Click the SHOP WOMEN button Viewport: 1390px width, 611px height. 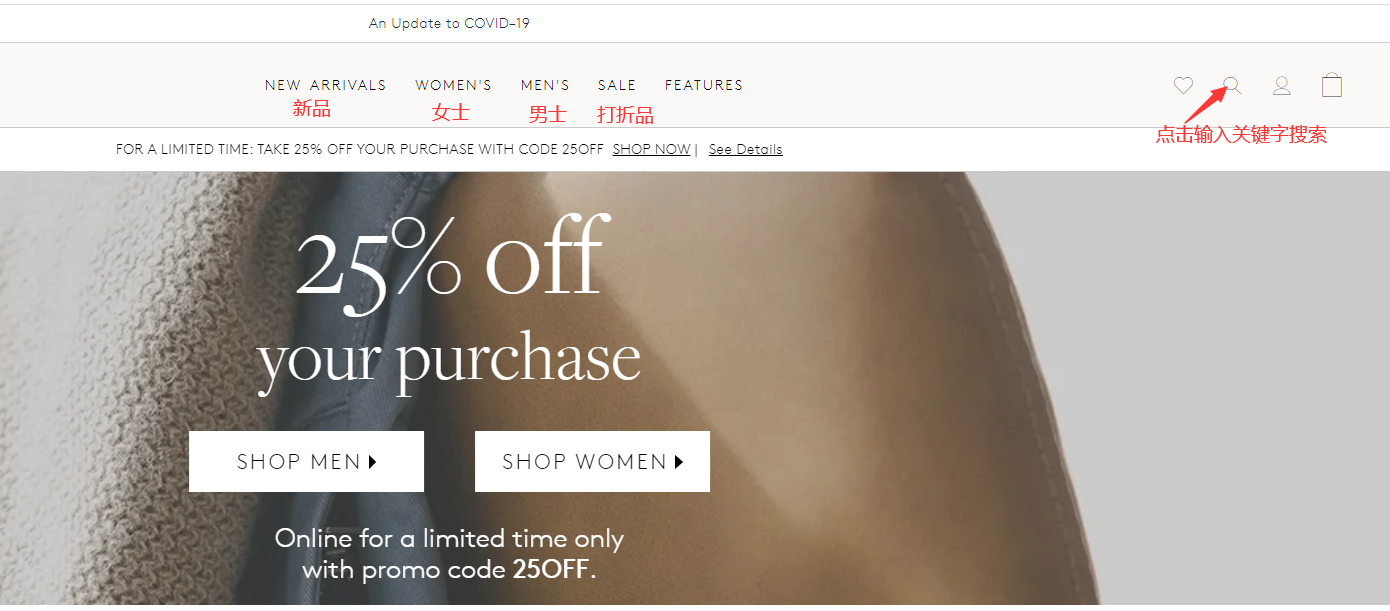(x=592, y=462)
